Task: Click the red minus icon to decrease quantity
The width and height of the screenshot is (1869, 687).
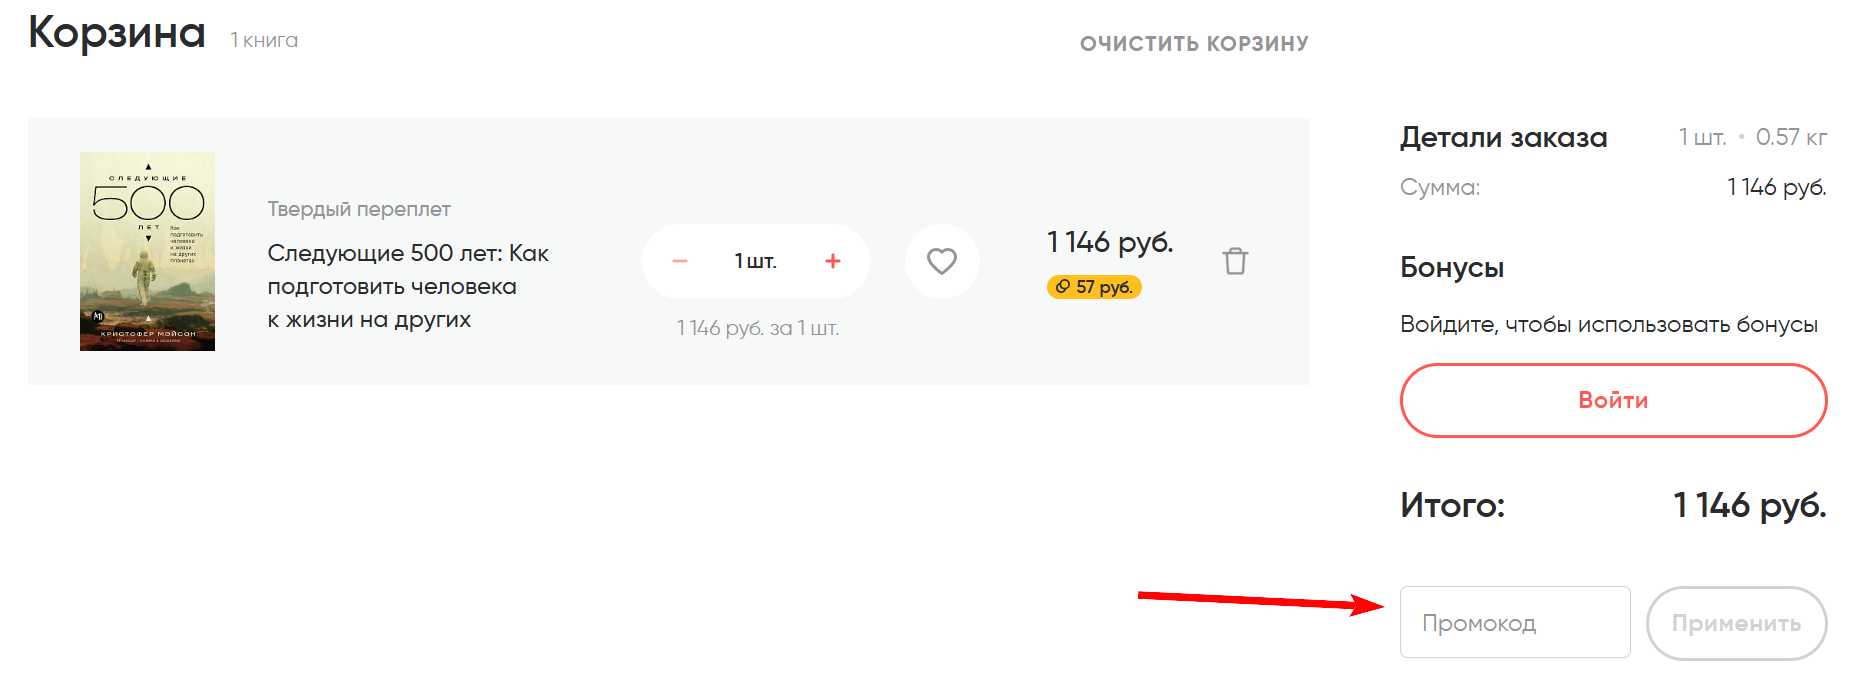Action: tap(679, 260)
